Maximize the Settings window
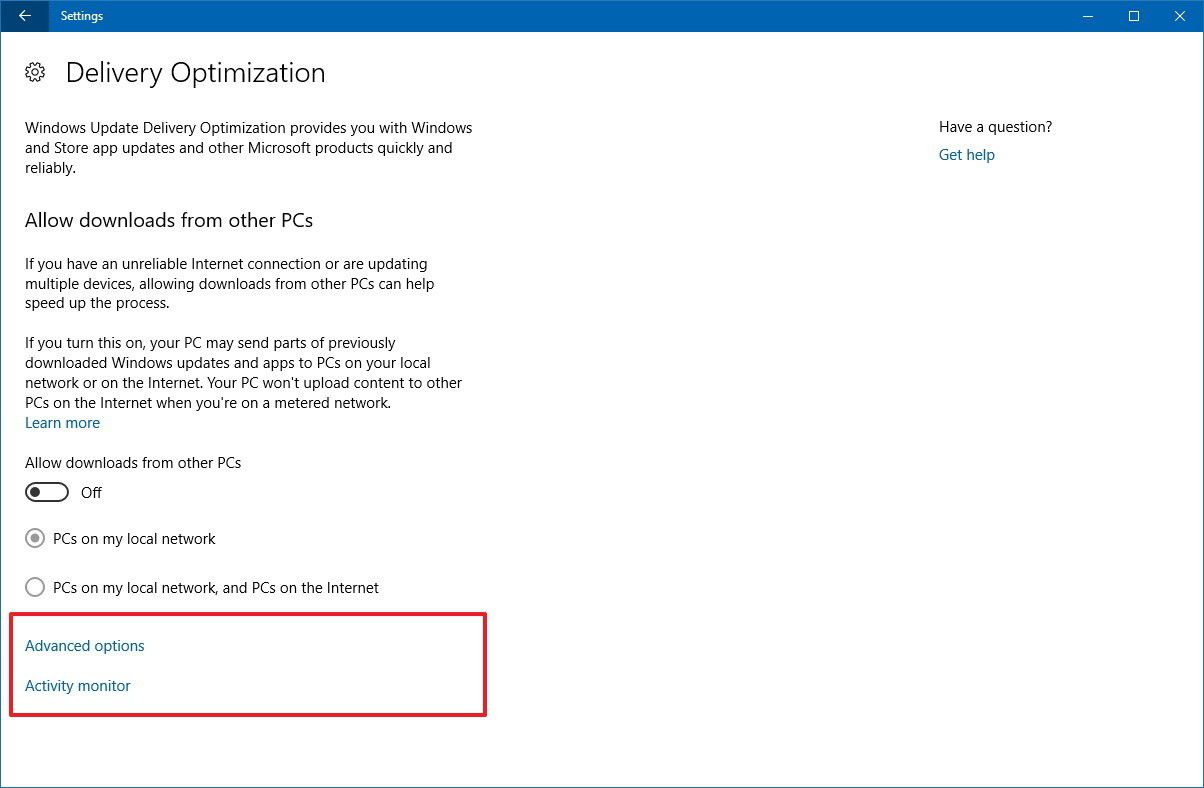 click(x=1134, y=16)
